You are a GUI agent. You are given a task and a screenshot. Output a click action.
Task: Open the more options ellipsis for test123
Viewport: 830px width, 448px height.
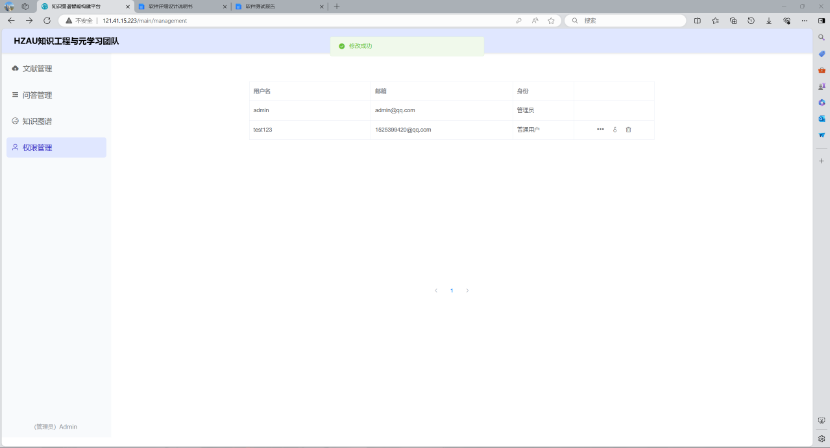pos(600,130)
